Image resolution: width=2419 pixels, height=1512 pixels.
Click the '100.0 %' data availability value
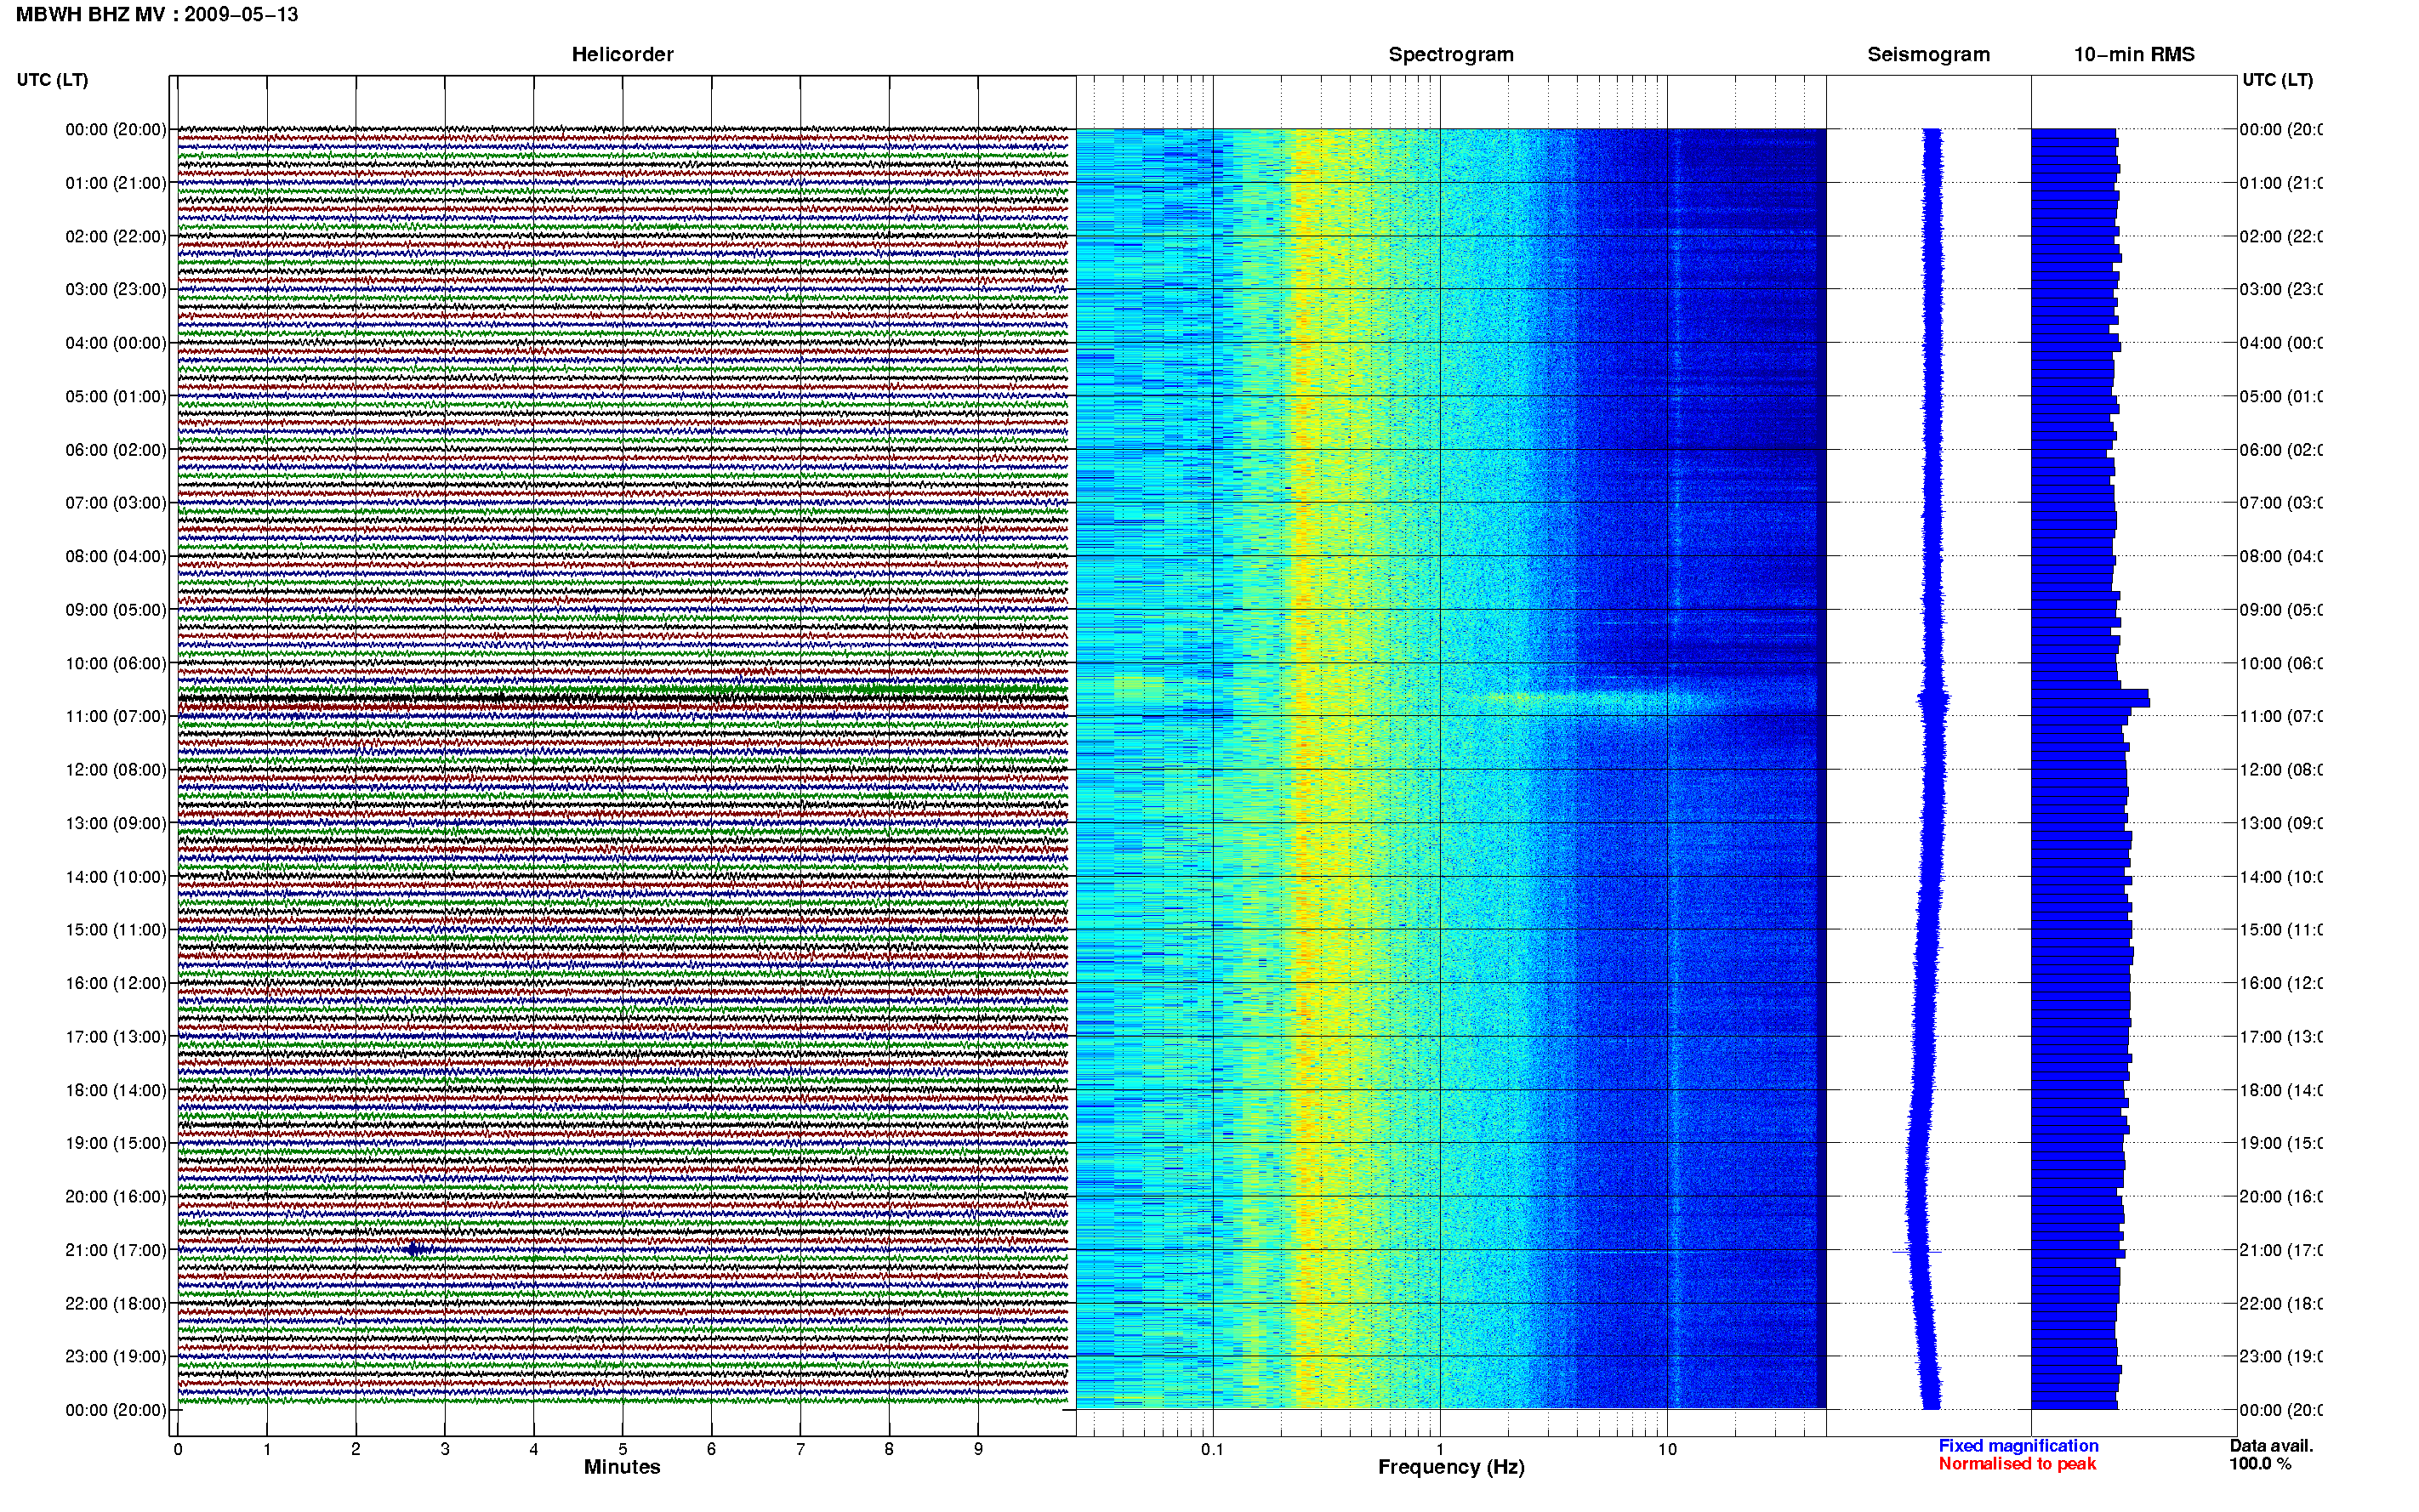pyautogui.click(x=2260, y=1464)
